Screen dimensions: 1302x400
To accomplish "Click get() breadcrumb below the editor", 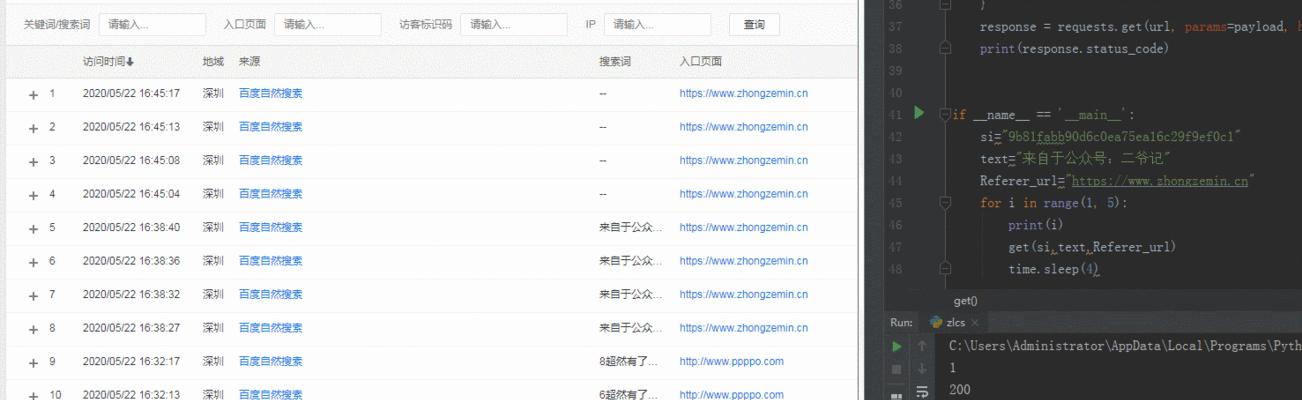I will pos(965,300).
